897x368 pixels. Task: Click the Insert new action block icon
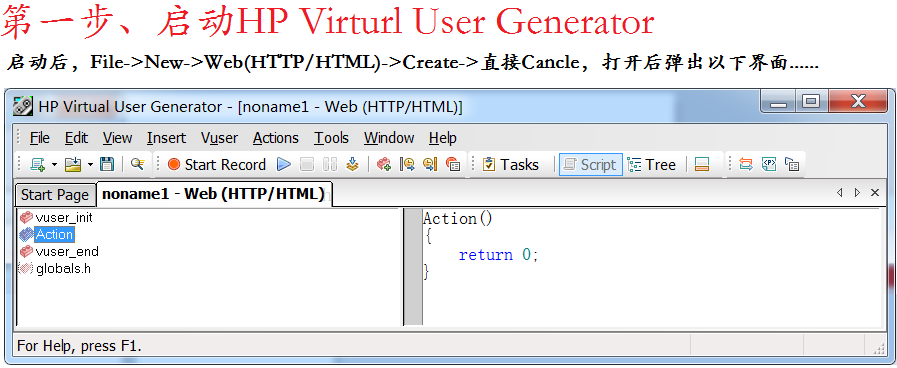(x=384, y=165)
